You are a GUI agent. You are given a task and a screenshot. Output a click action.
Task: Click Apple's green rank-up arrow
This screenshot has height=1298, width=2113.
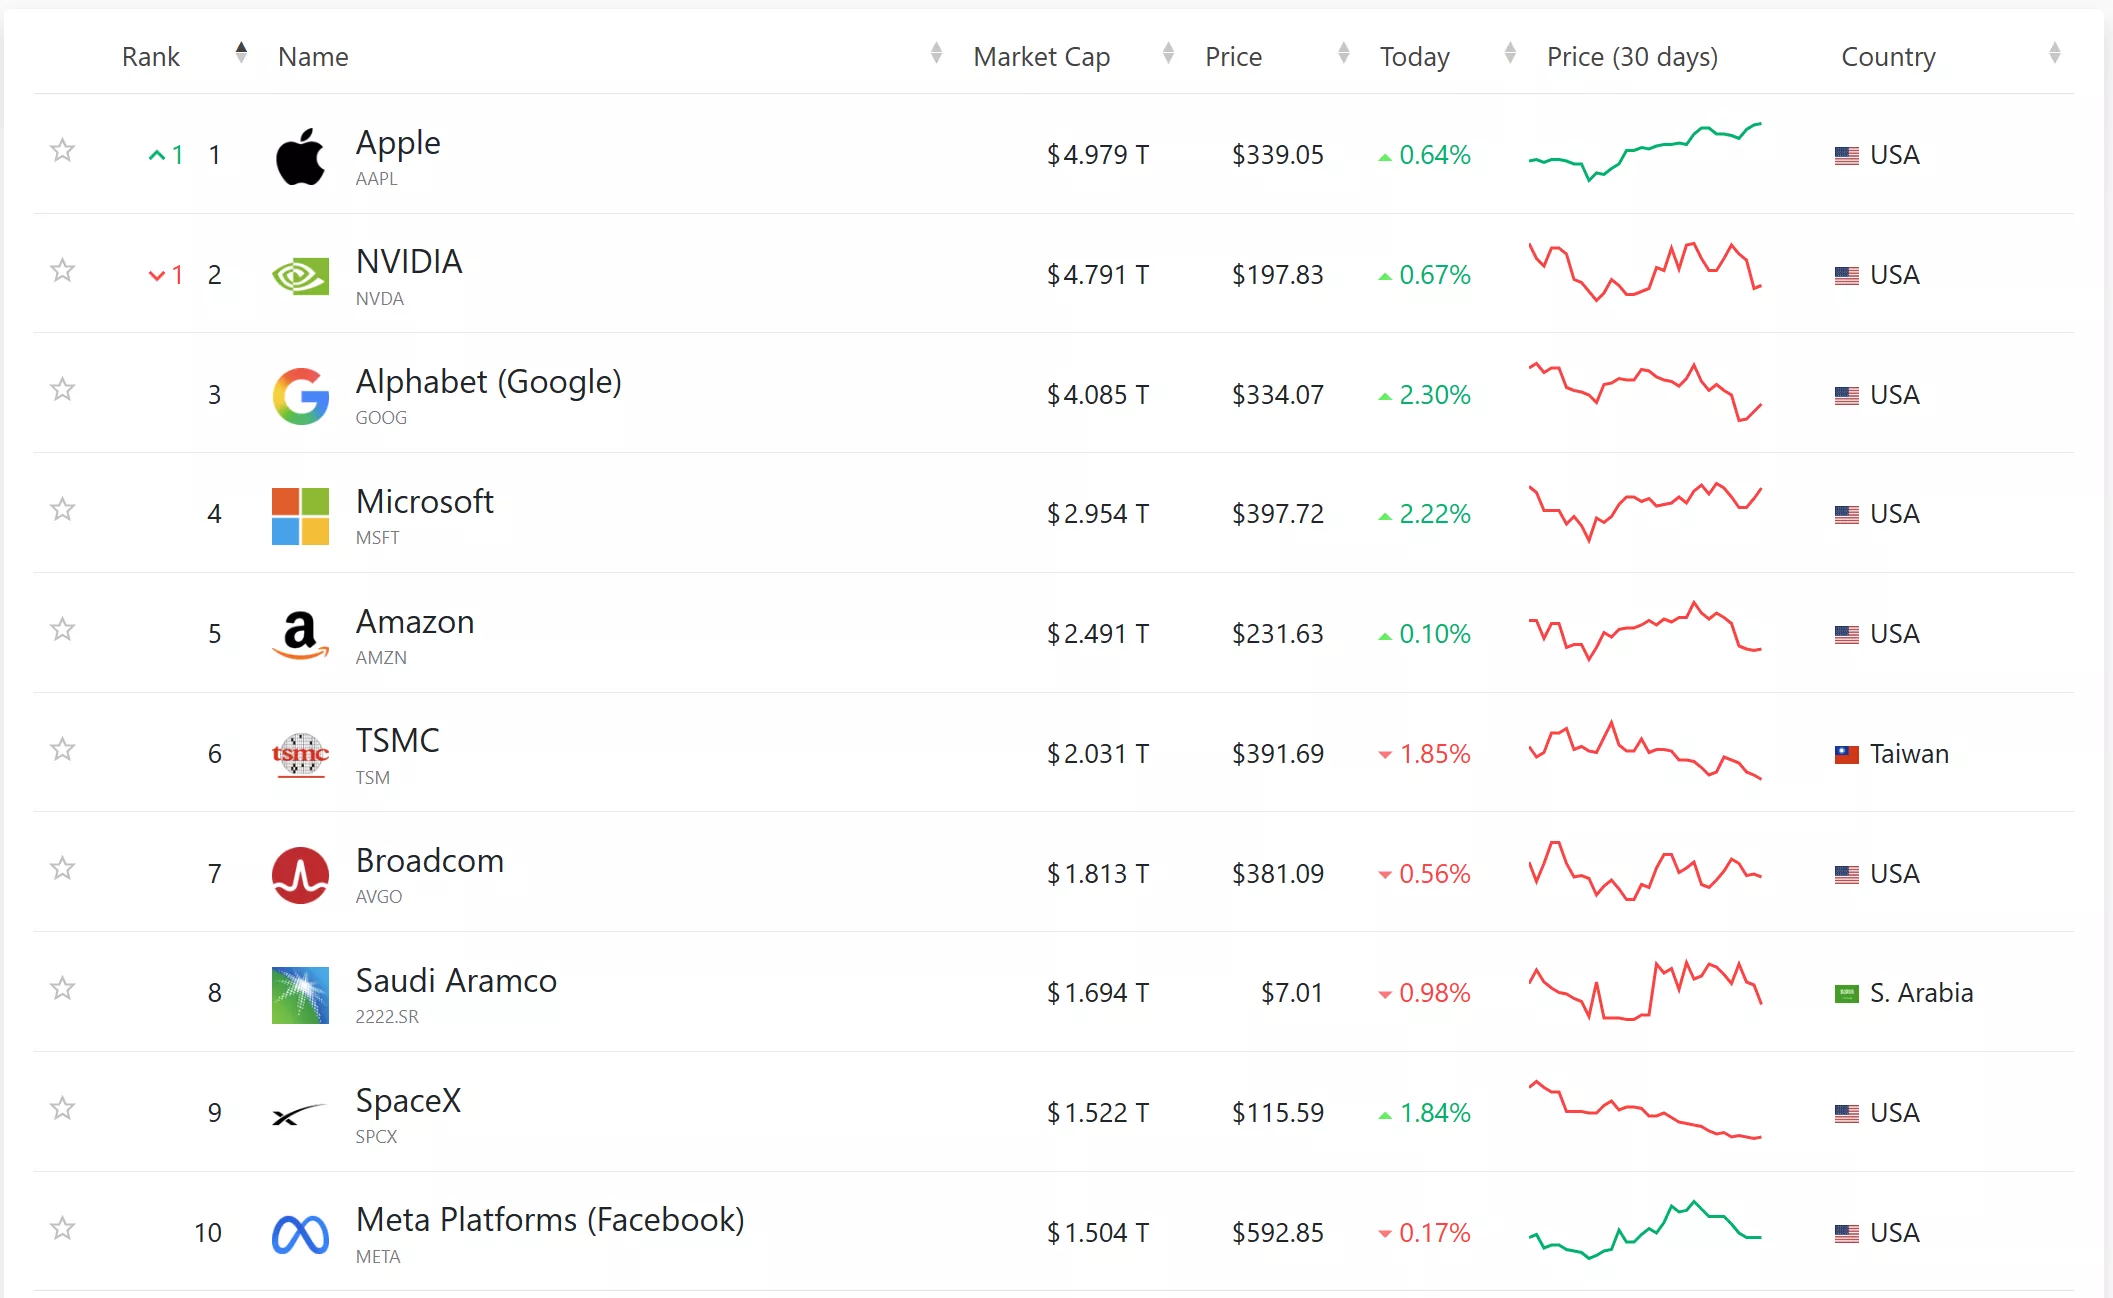[157, 155]
